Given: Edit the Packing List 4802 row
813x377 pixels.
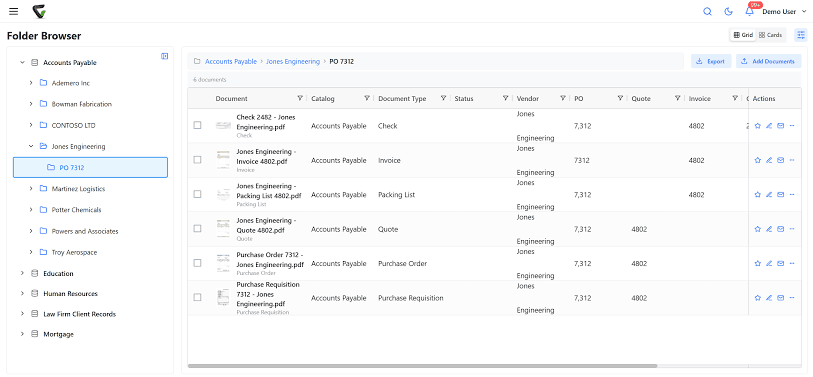Looking at the screenshot, I should [x=769, y=194].
